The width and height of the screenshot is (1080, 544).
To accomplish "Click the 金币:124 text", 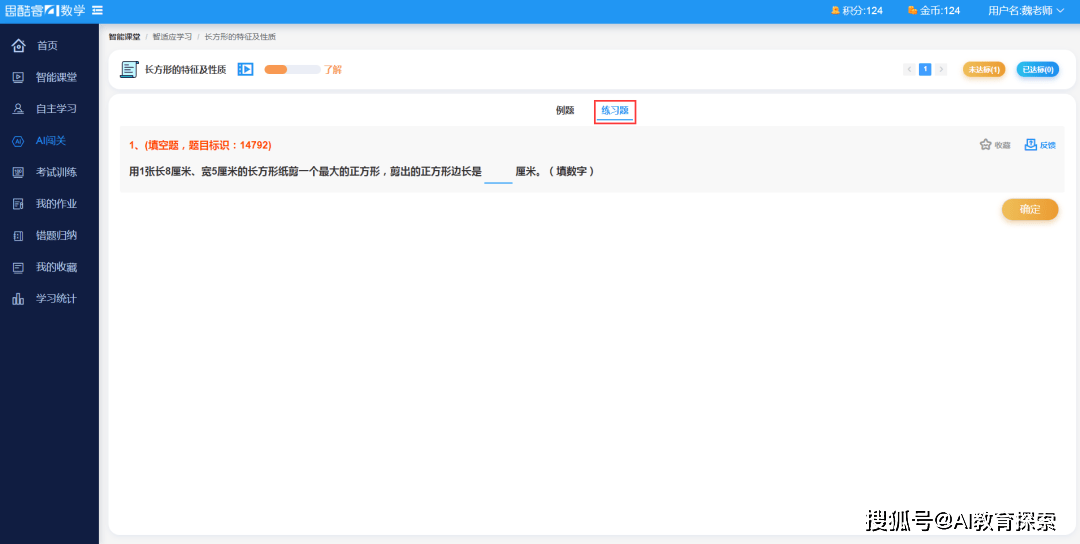I will pyautogui.click(x=940, y=10).
